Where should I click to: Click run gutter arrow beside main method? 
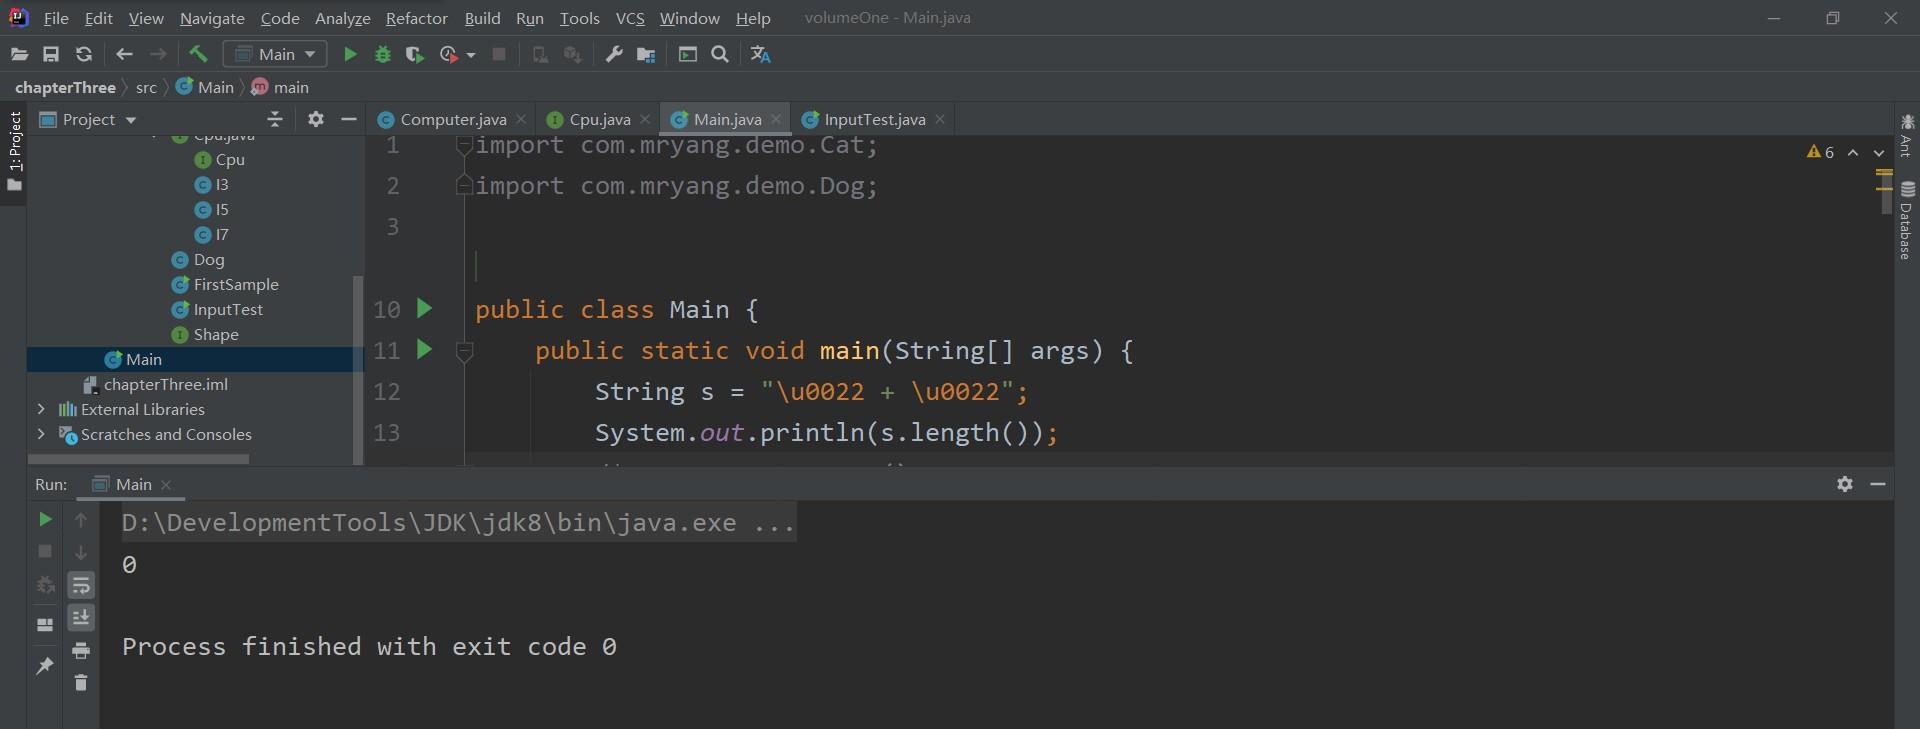pos(424,349)
